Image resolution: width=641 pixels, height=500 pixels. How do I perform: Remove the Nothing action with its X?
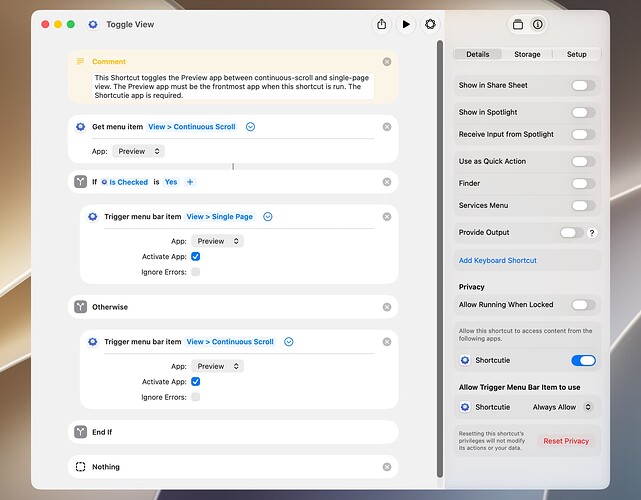click(387, 467)
